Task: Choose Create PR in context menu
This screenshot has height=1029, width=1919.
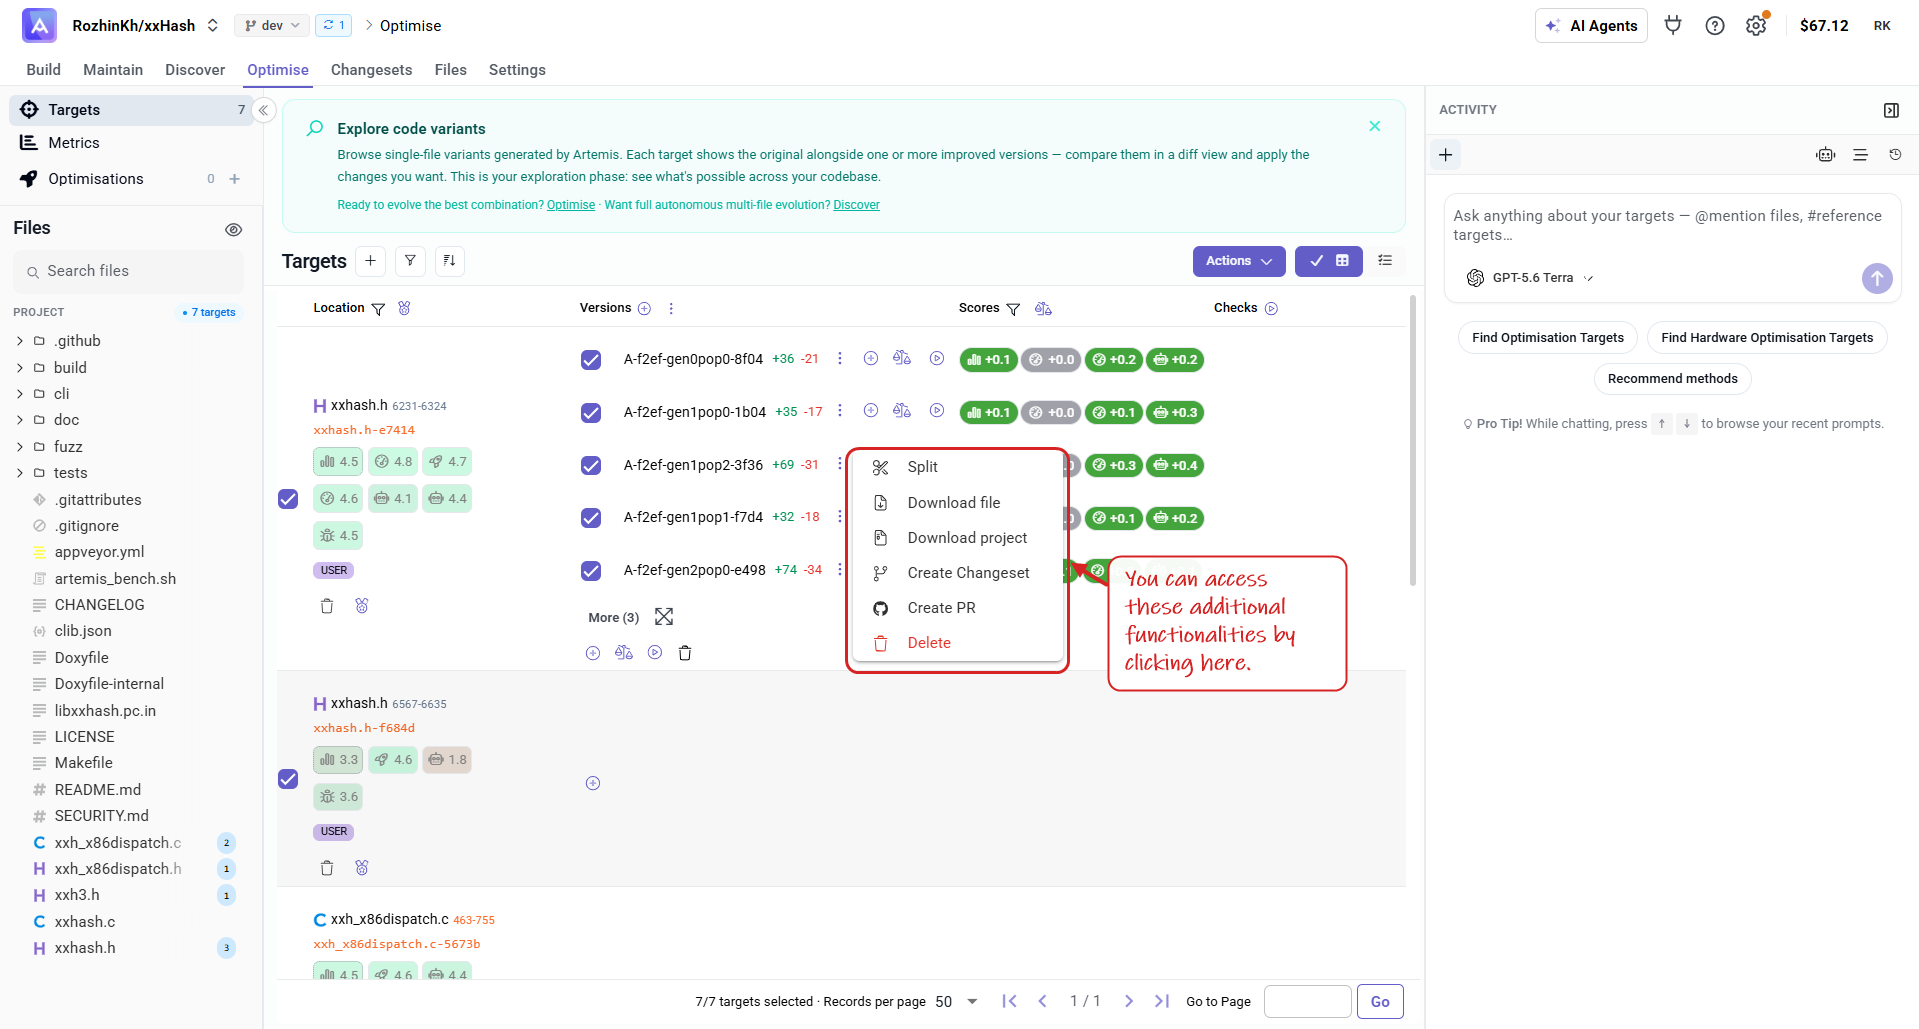Action: tap(956, 608)
